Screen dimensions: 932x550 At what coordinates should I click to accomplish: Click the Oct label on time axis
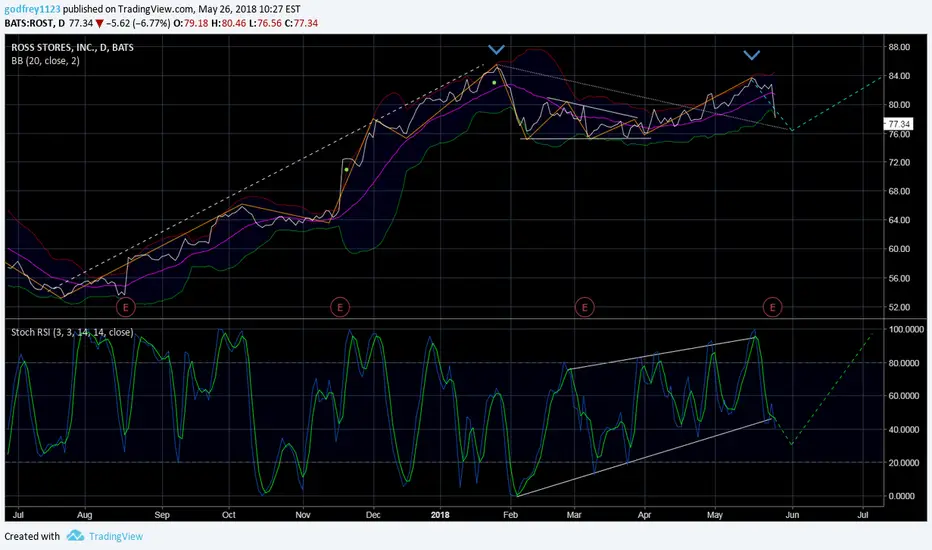pos(228,515)
